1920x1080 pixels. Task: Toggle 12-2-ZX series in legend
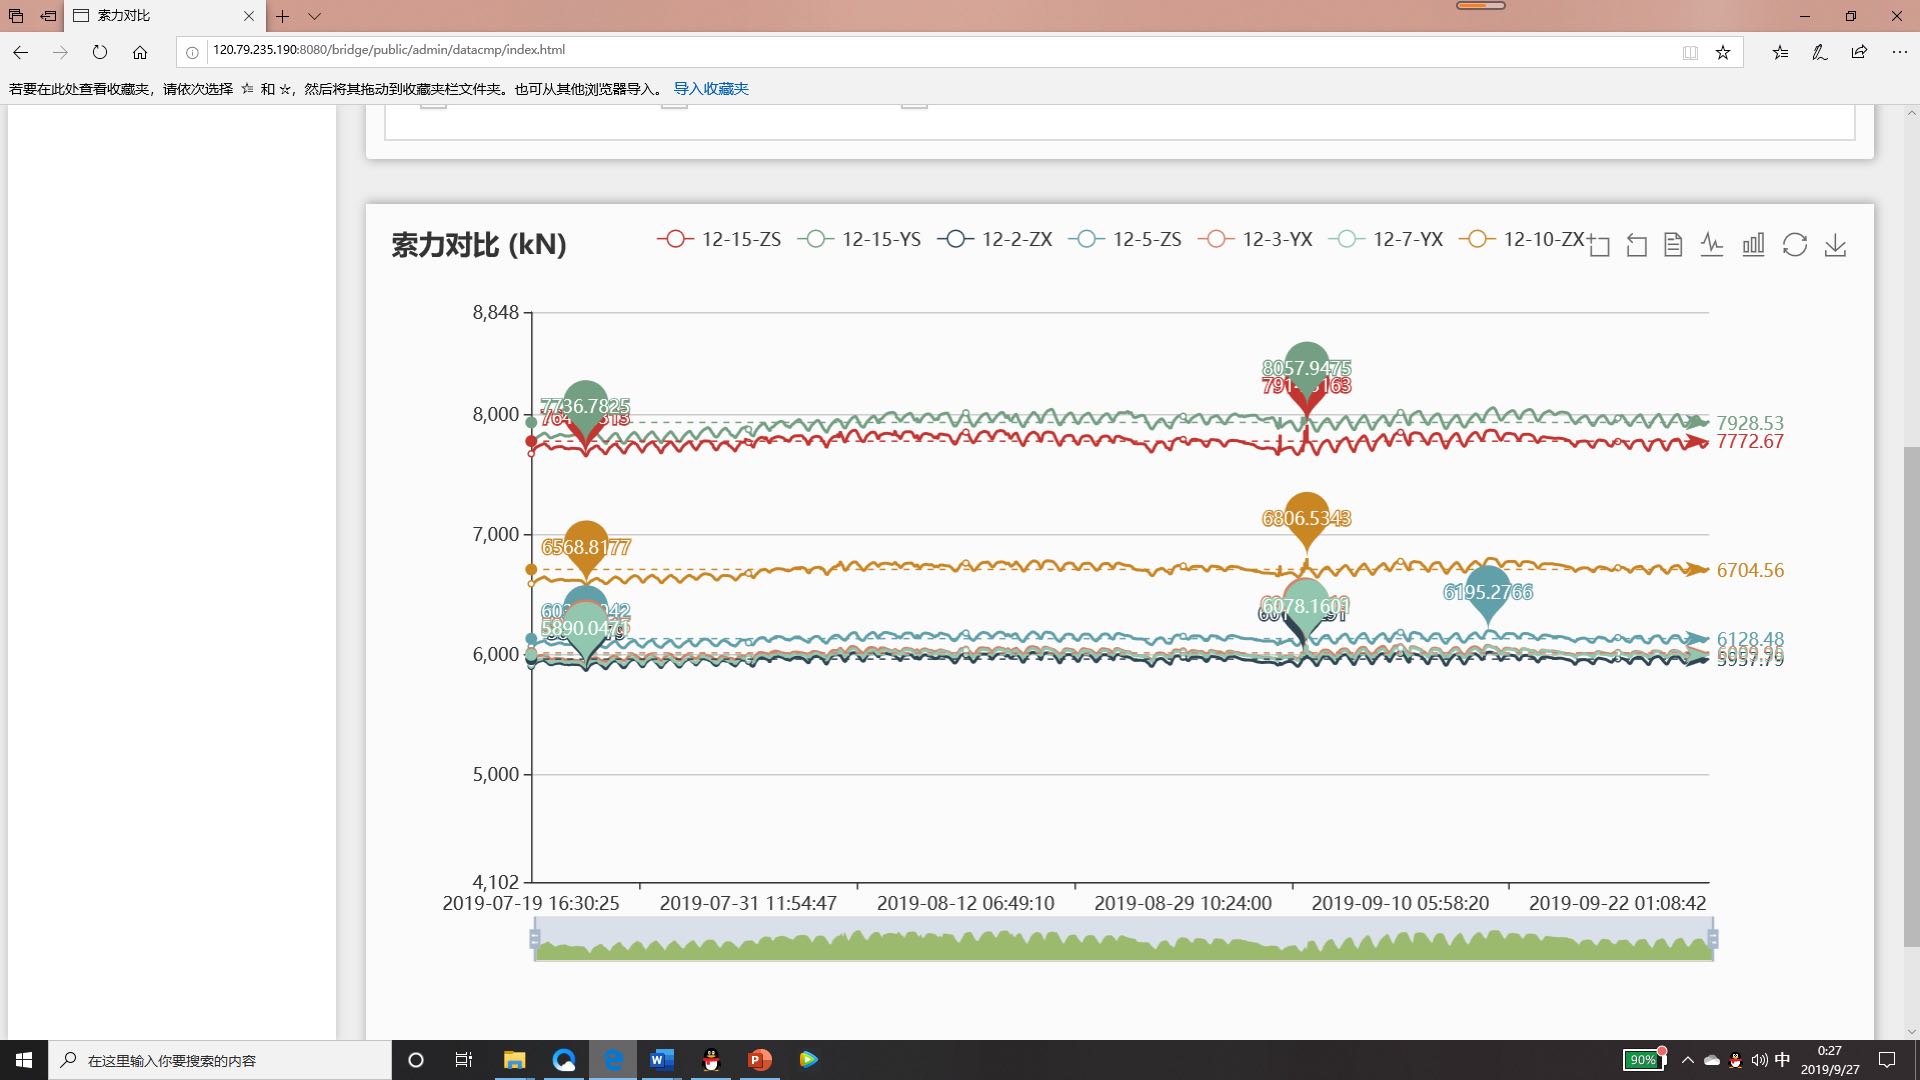[995, 239]
